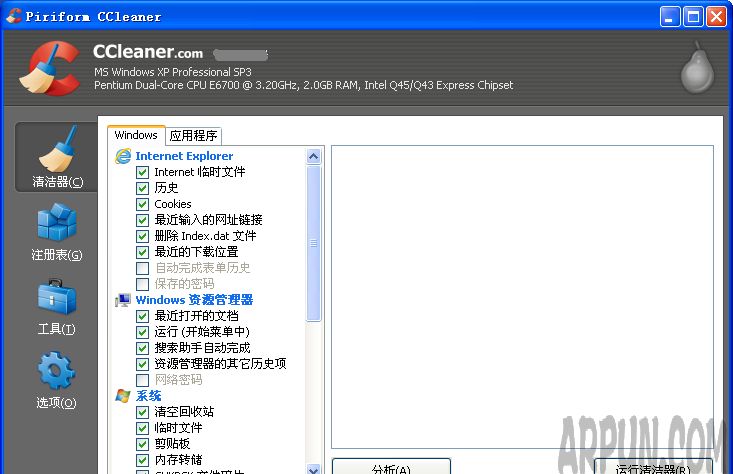
Task: Toggle the 剪贴板 checkbox
Action: click(142, 444)
